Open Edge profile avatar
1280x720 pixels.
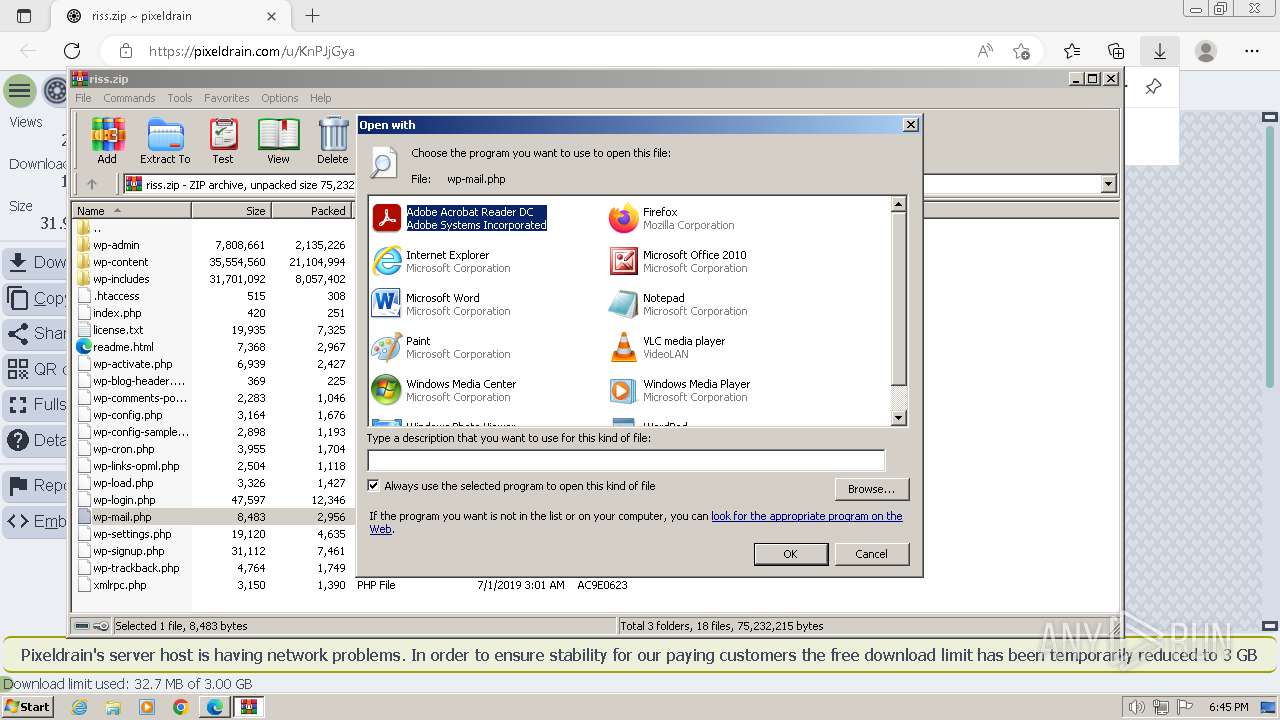coord(1206,51)
